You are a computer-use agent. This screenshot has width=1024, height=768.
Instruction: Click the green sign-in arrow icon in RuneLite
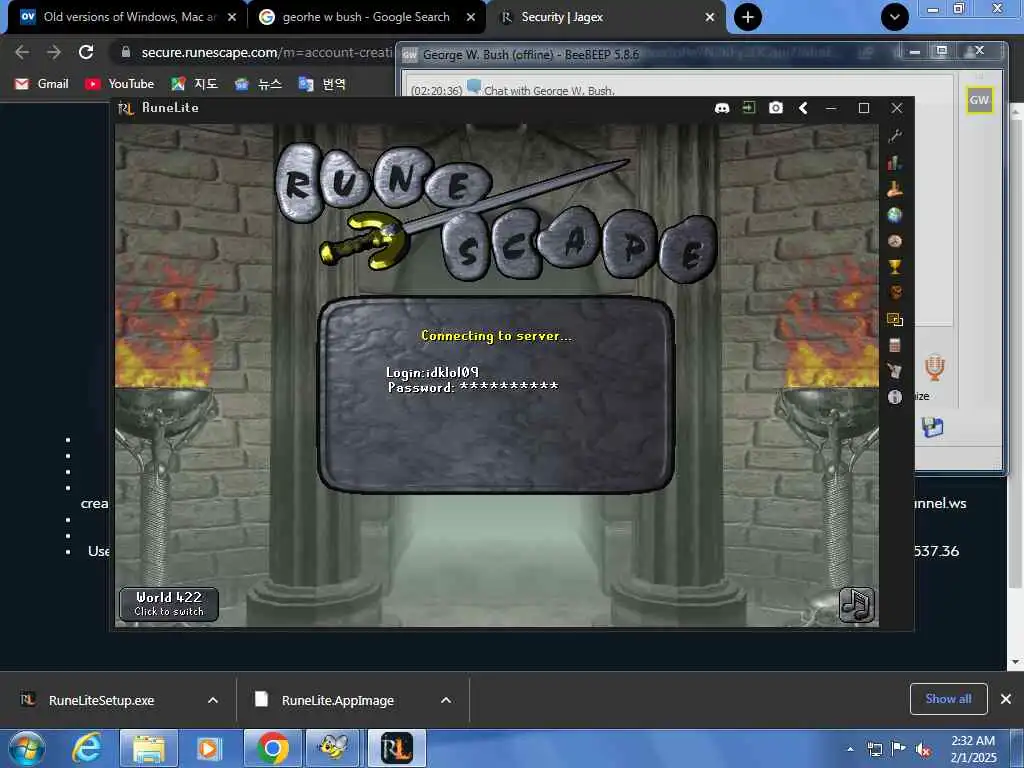(748, 108)
